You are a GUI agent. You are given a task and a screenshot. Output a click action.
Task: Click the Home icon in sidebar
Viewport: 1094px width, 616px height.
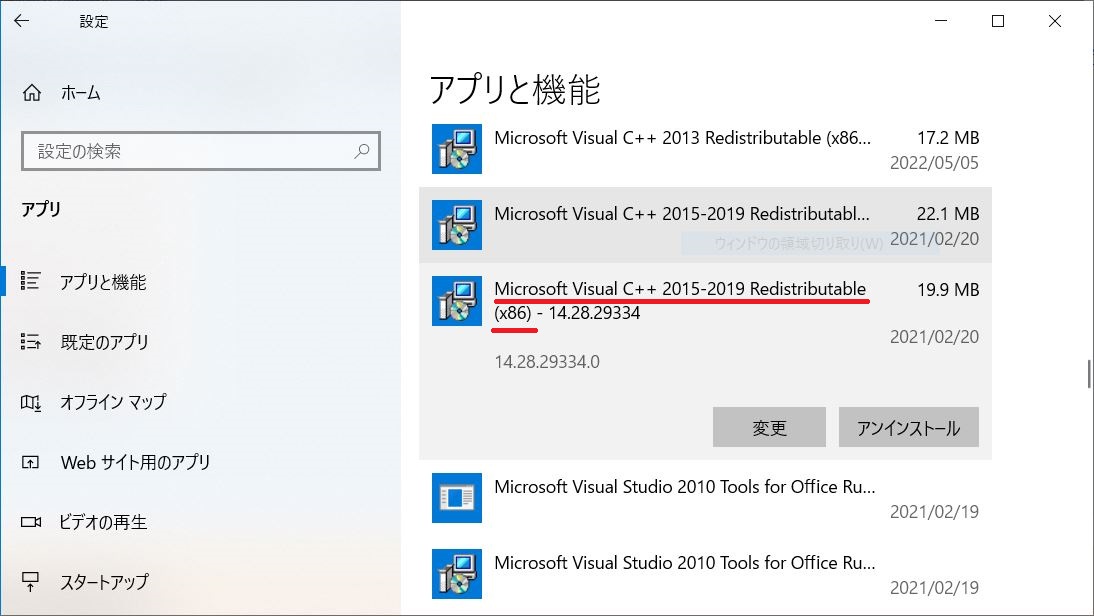click(x=32, y=93)
